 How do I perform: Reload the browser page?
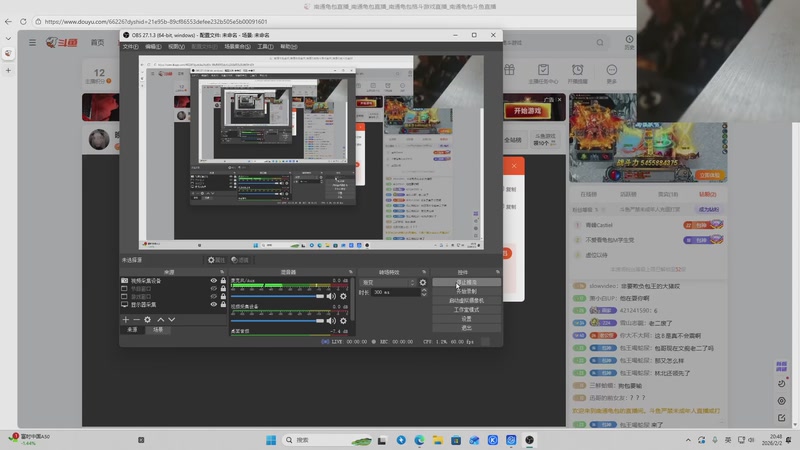(x=23, y=21)
